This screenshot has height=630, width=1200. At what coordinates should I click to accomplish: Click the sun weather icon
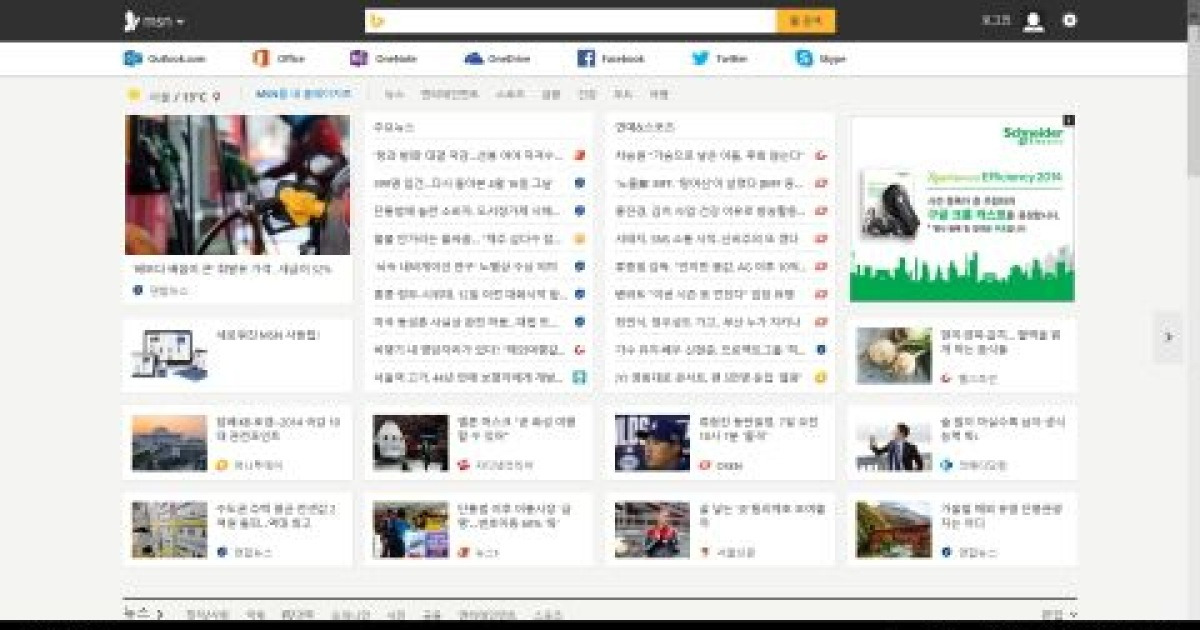pos(133,95)
